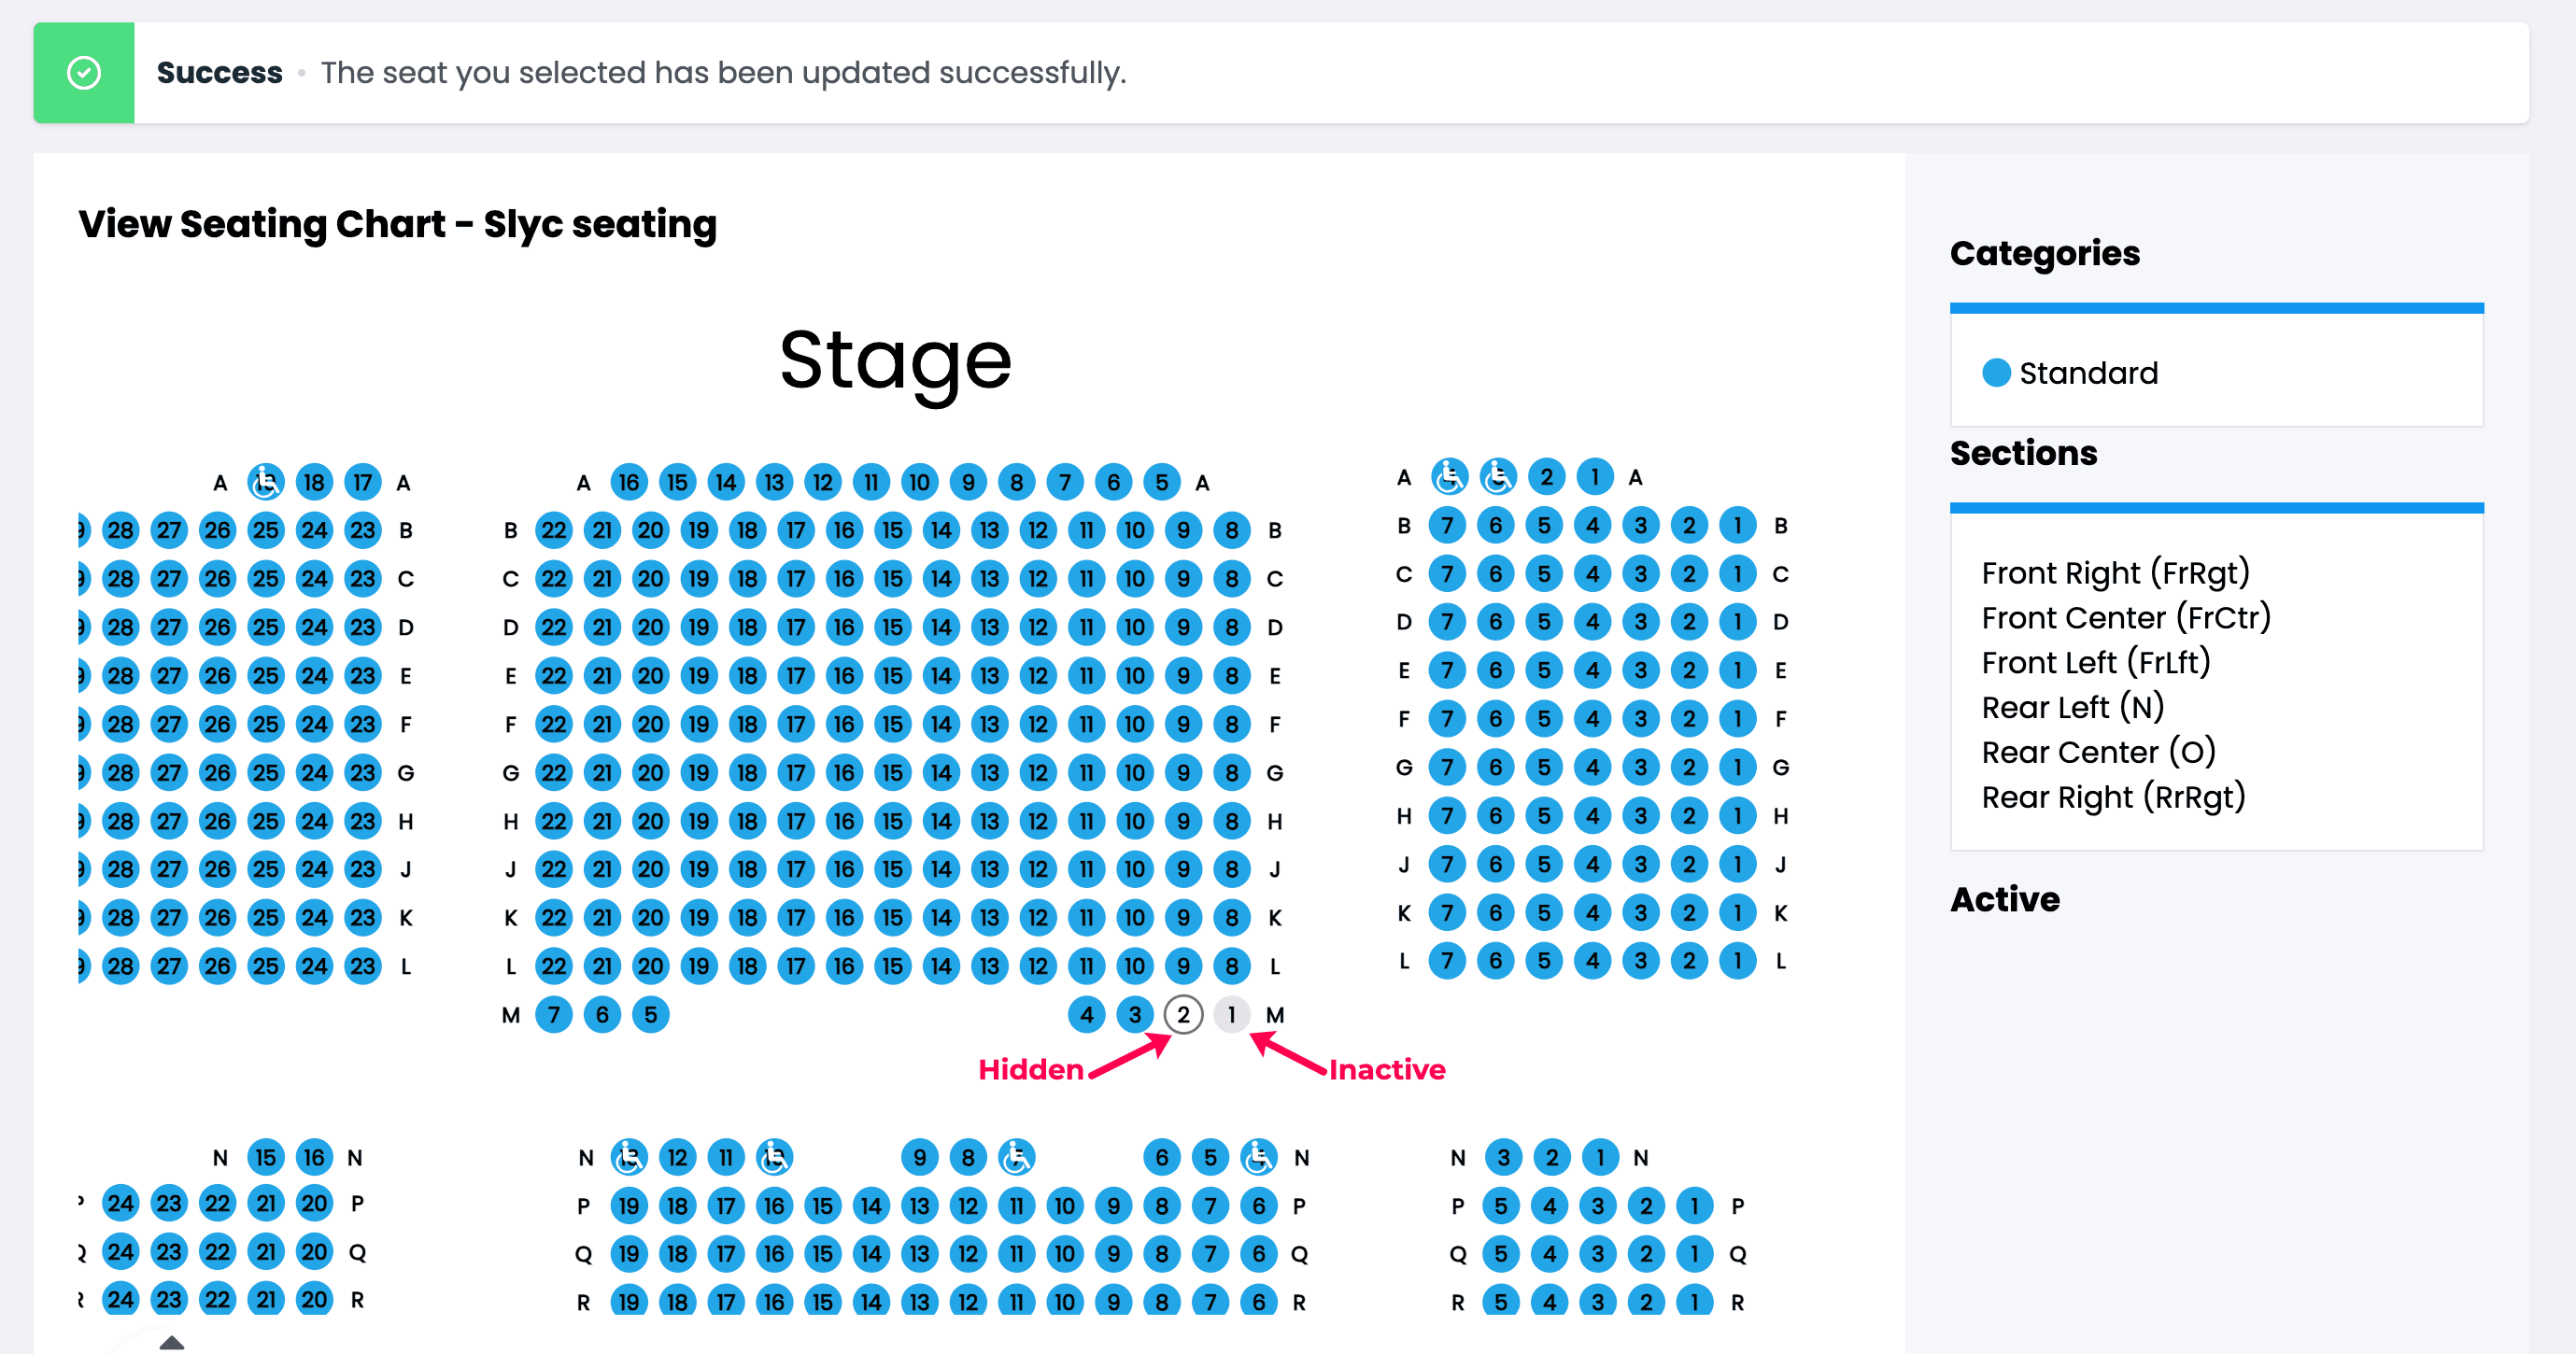Viewport: 2576px width, 1354px height.
Task: Select seat 7 in center row M
Action: coord(554,1015)
